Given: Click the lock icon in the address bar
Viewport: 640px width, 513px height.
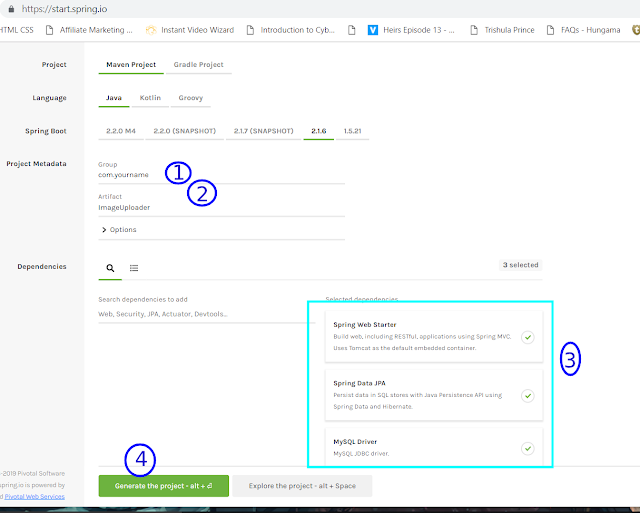Looking at the screenshot, I should tap(11, 9).
